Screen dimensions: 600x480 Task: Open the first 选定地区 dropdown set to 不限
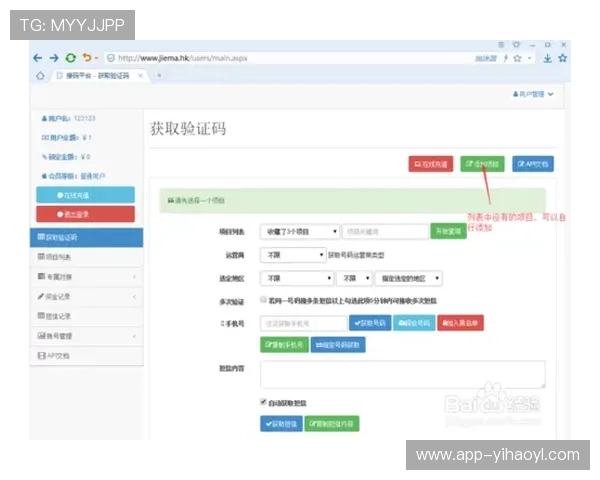(x=297, y=278)
